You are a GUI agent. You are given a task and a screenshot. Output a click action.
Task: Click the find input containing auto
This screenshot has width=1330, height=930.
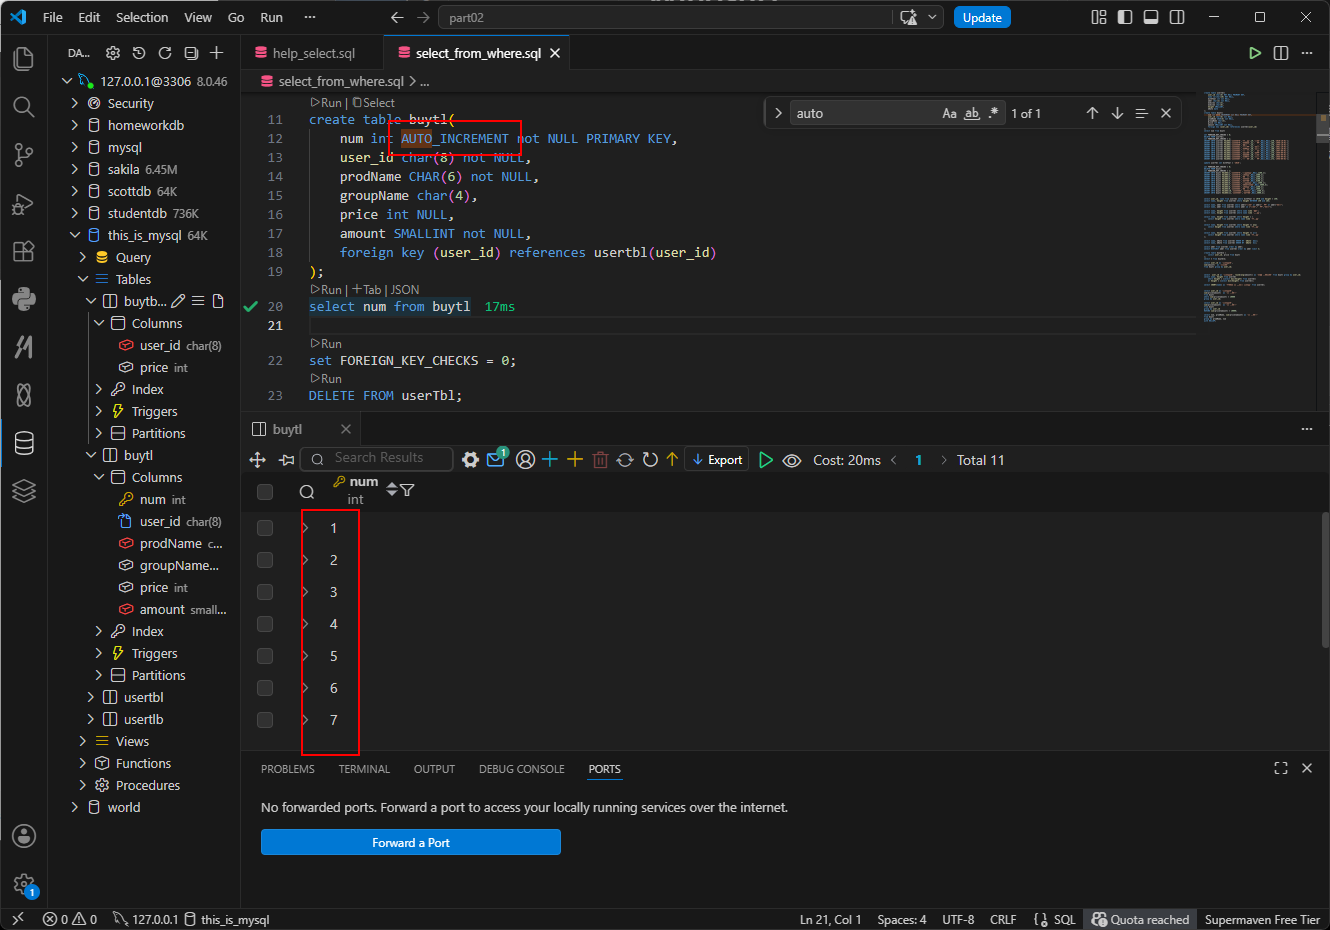[864, 113]
